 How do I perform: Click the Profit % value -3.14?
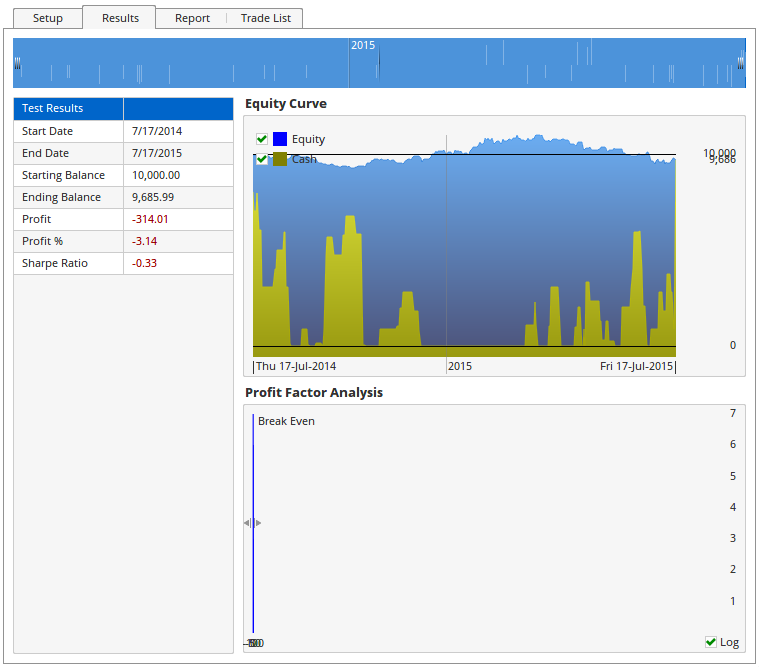[144, 241]
